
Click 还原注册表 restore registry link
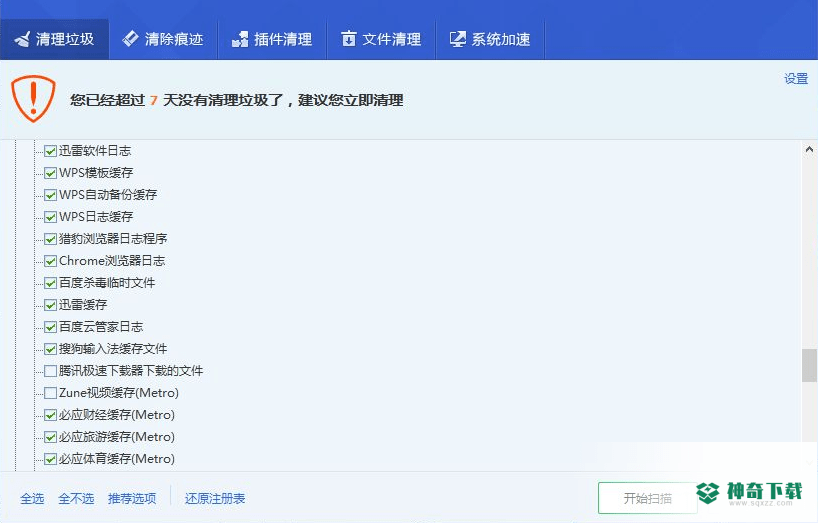click(x=215, y=498)
